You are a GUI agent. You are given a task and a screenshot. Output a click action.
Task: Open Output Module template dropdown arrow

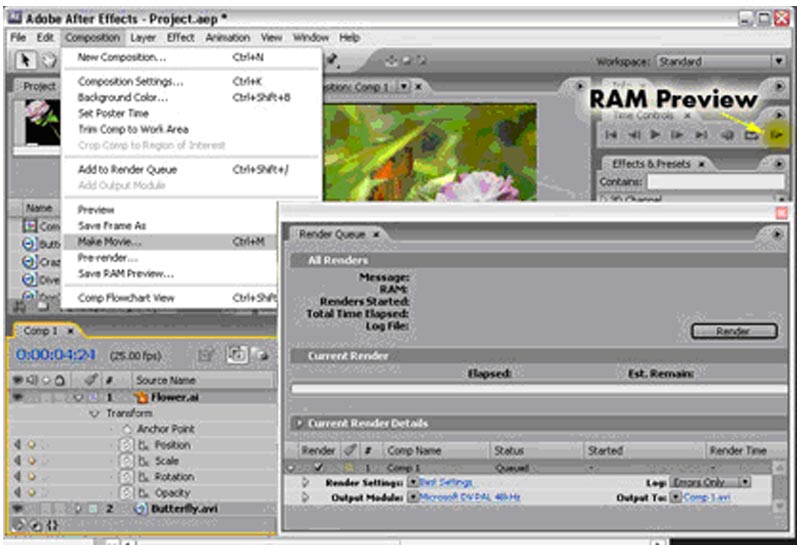click(x=412, y=497)
